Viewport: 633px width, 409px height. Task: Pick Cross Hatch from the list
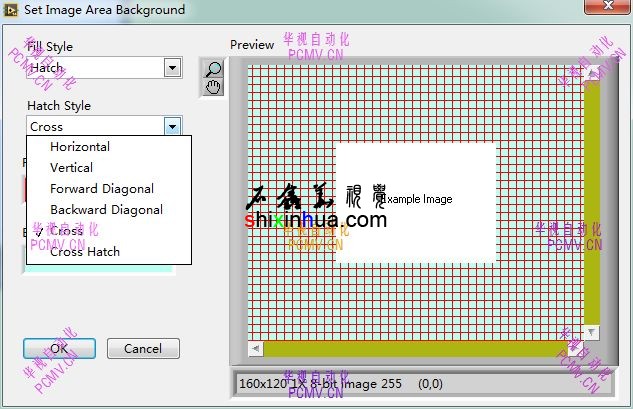click(85, 252)
